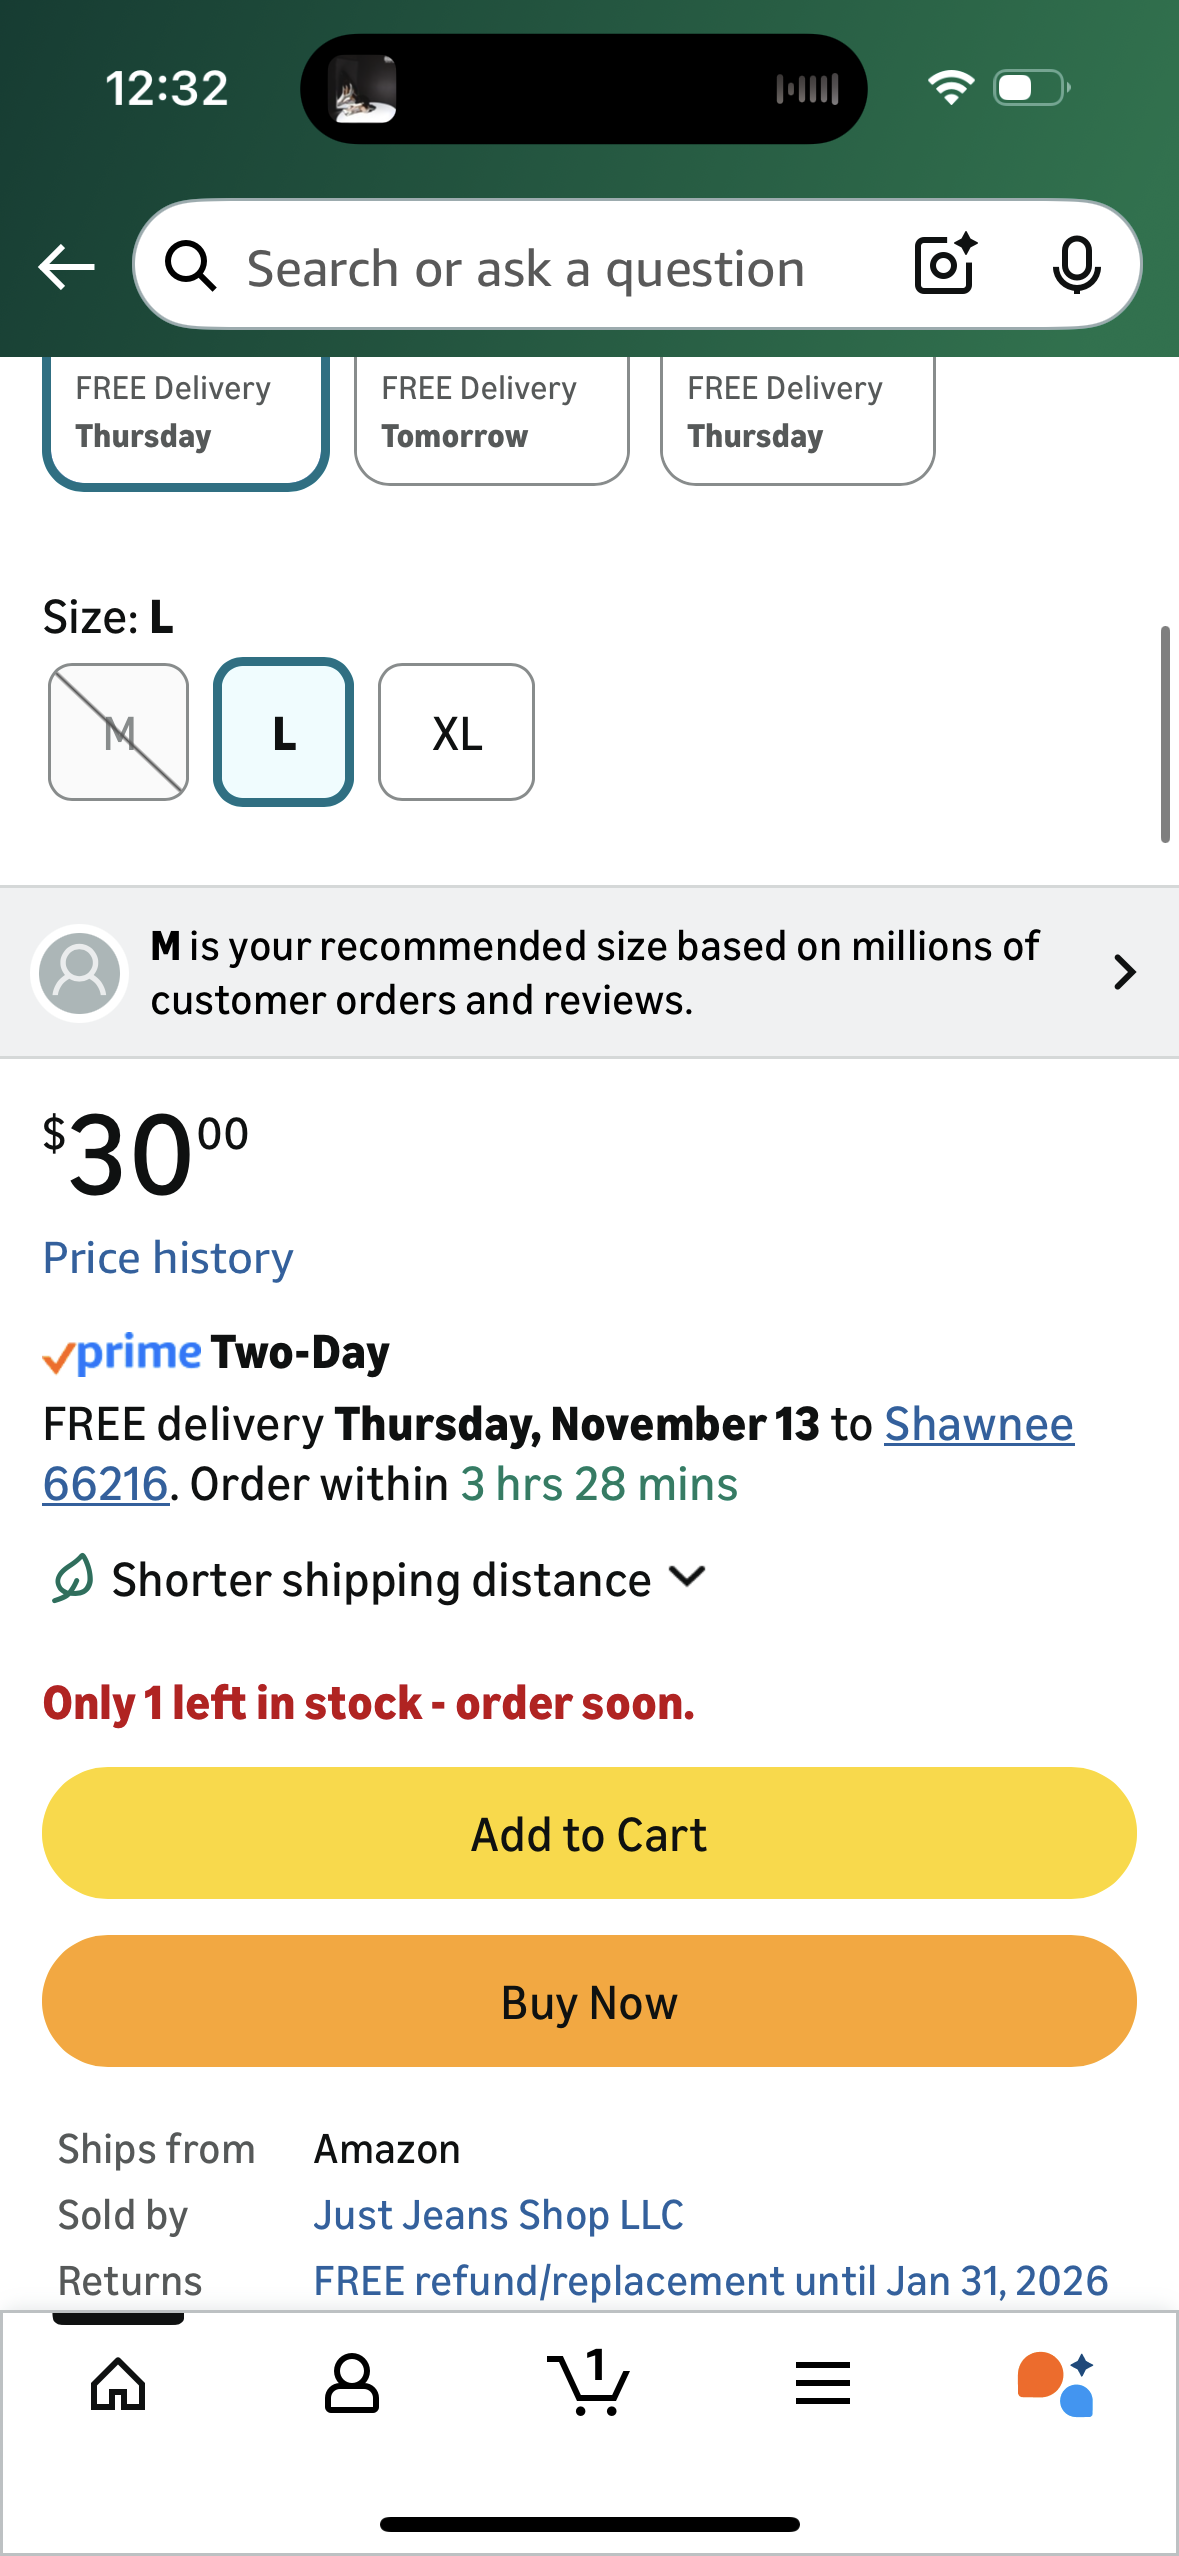Open the Price history link
This screenshot has width=1179, height=2556.
(x=168, y=1258)
